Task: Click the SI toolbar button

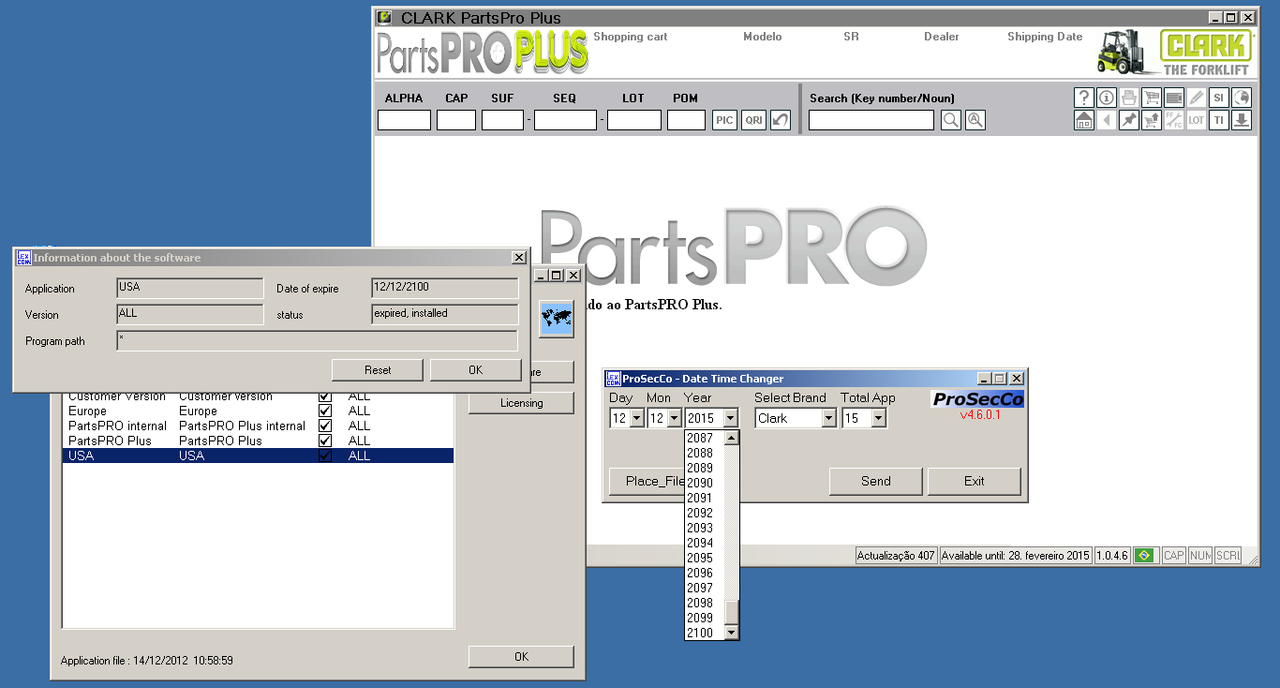Action: tap(1218, 98)
